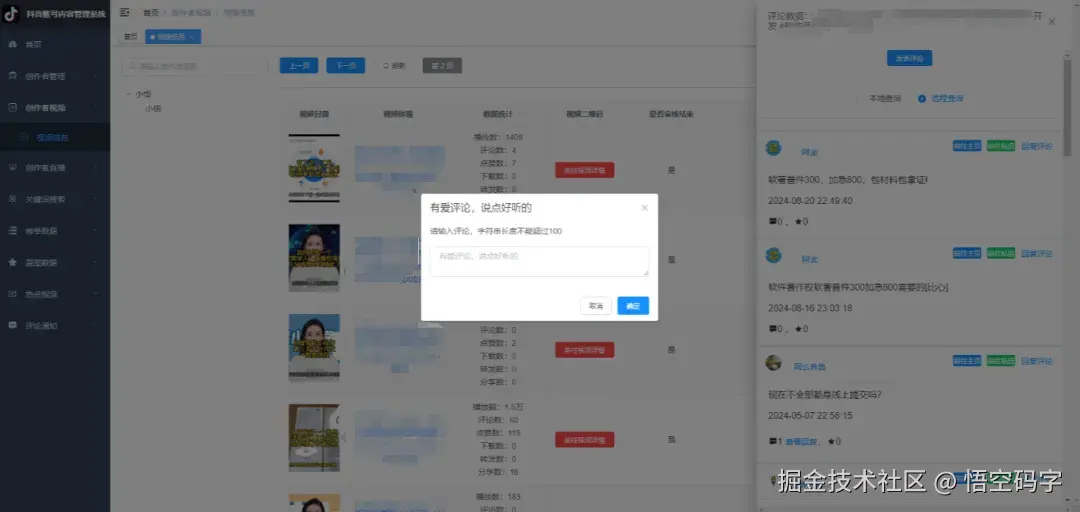Click 创作者视频 in the breadcrumb
This screenshot has height=512, width=1080.
tap(191, 12)
